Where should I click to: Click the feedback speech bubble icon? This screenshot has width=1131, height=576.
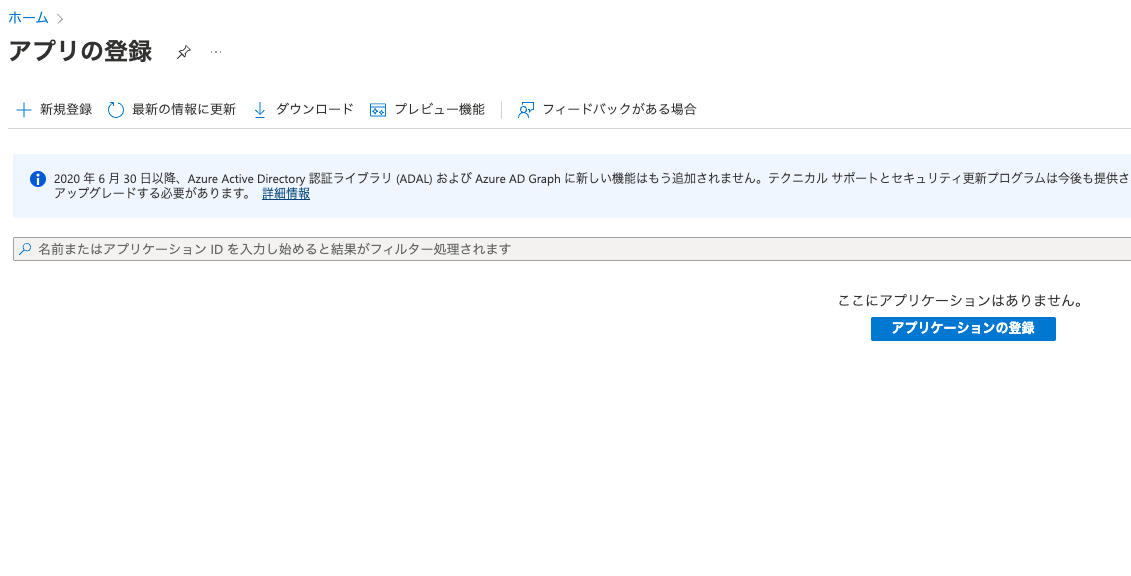click(525, 109)
